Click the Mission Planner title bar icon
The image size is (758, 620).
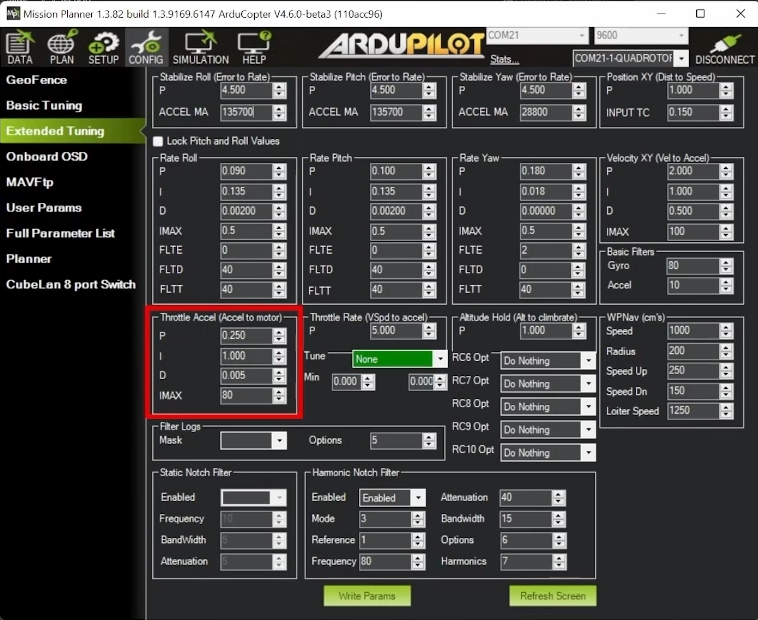click(x=13, y=14)
